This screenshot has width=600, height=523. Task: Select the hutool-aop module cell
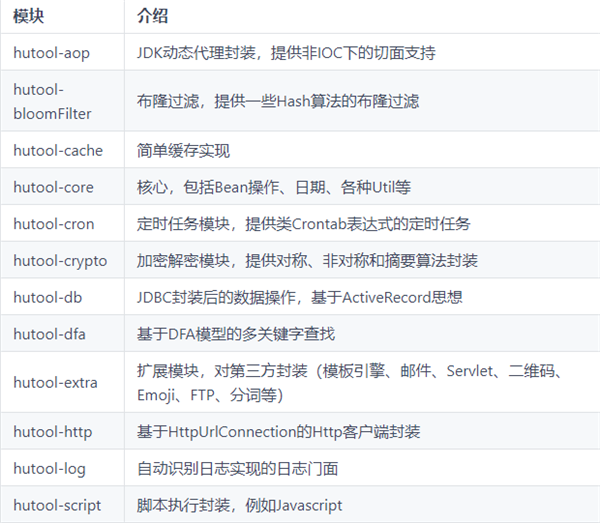click(52, 52)
